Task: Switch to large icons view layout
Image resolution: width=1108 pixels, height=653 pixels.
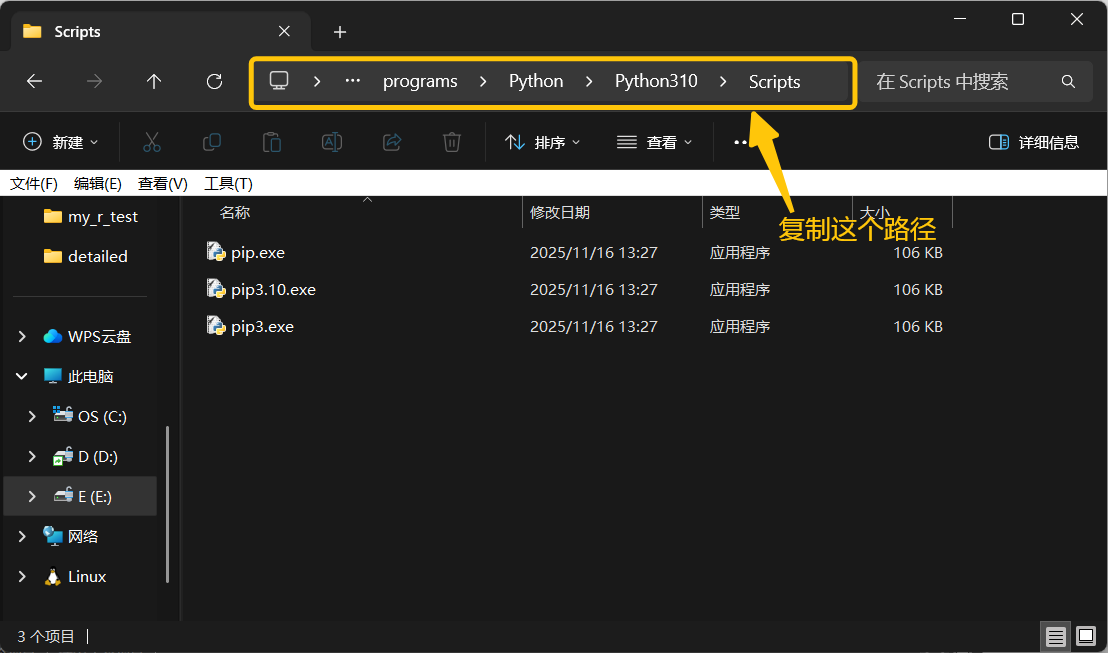Action: 1086,636
